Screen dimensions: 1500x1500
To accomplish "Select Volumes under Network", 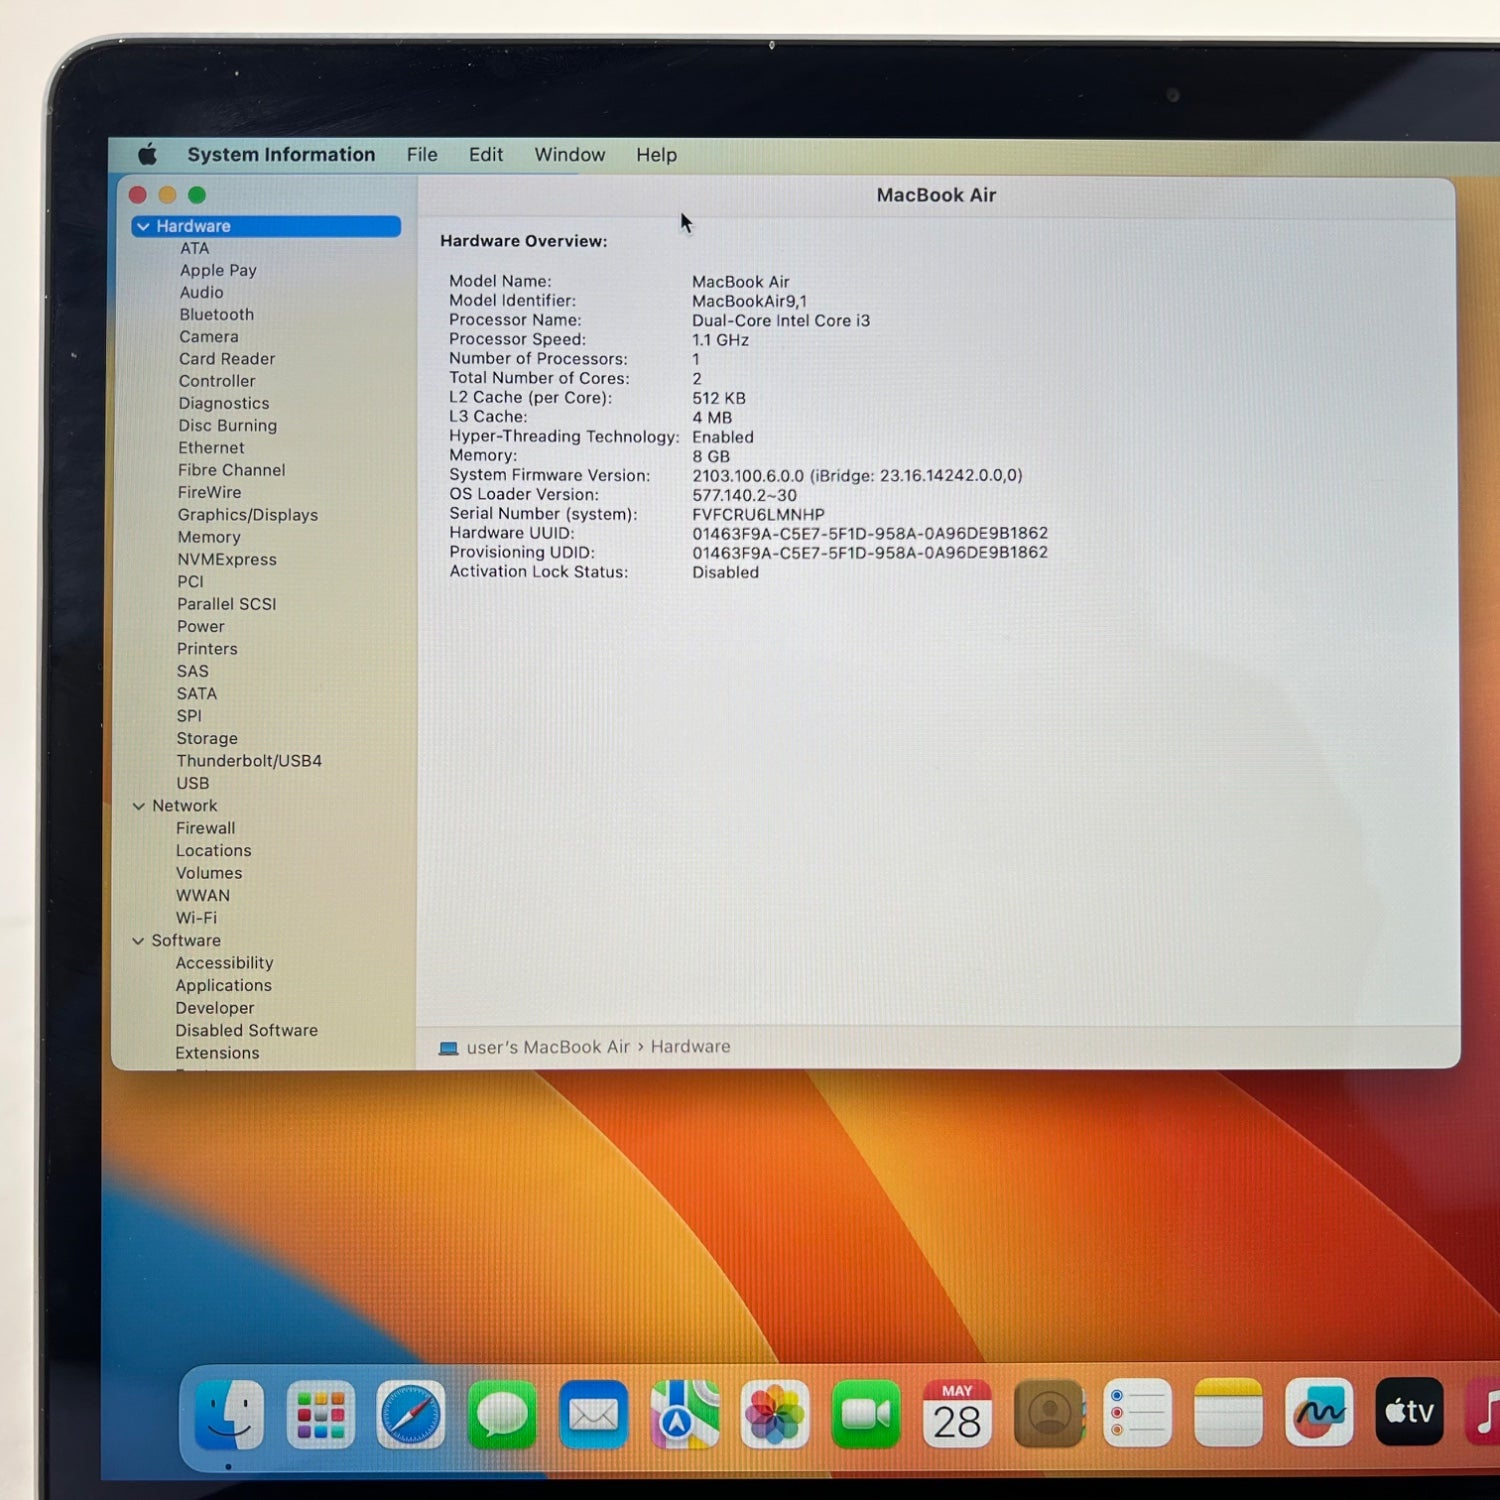I will click(209, 874).
